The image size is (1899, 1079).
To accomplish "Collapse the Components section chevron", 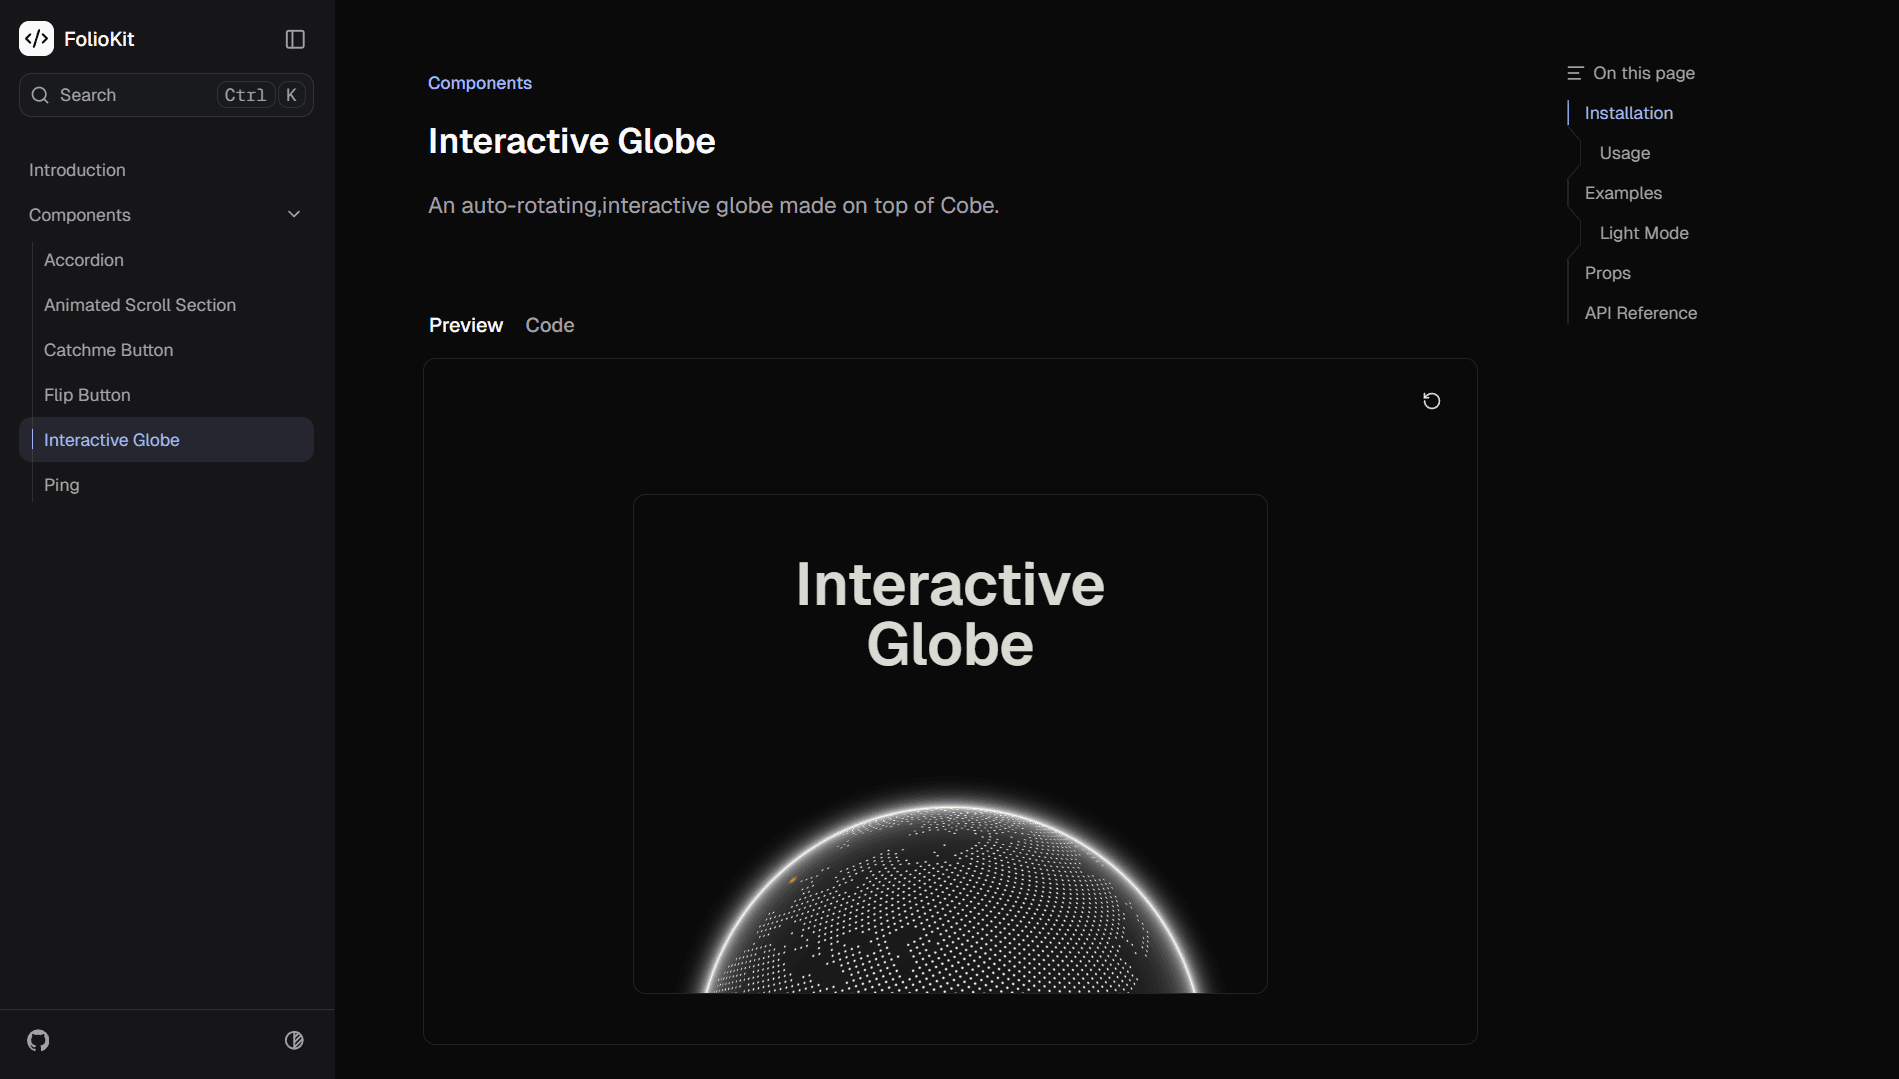I will [294, 215].
